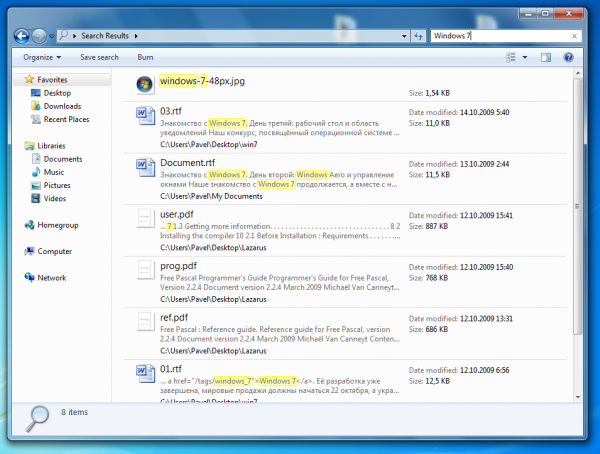Click the Network icon
The height and width of the screenshot is (454, 600).
(29, 277)
